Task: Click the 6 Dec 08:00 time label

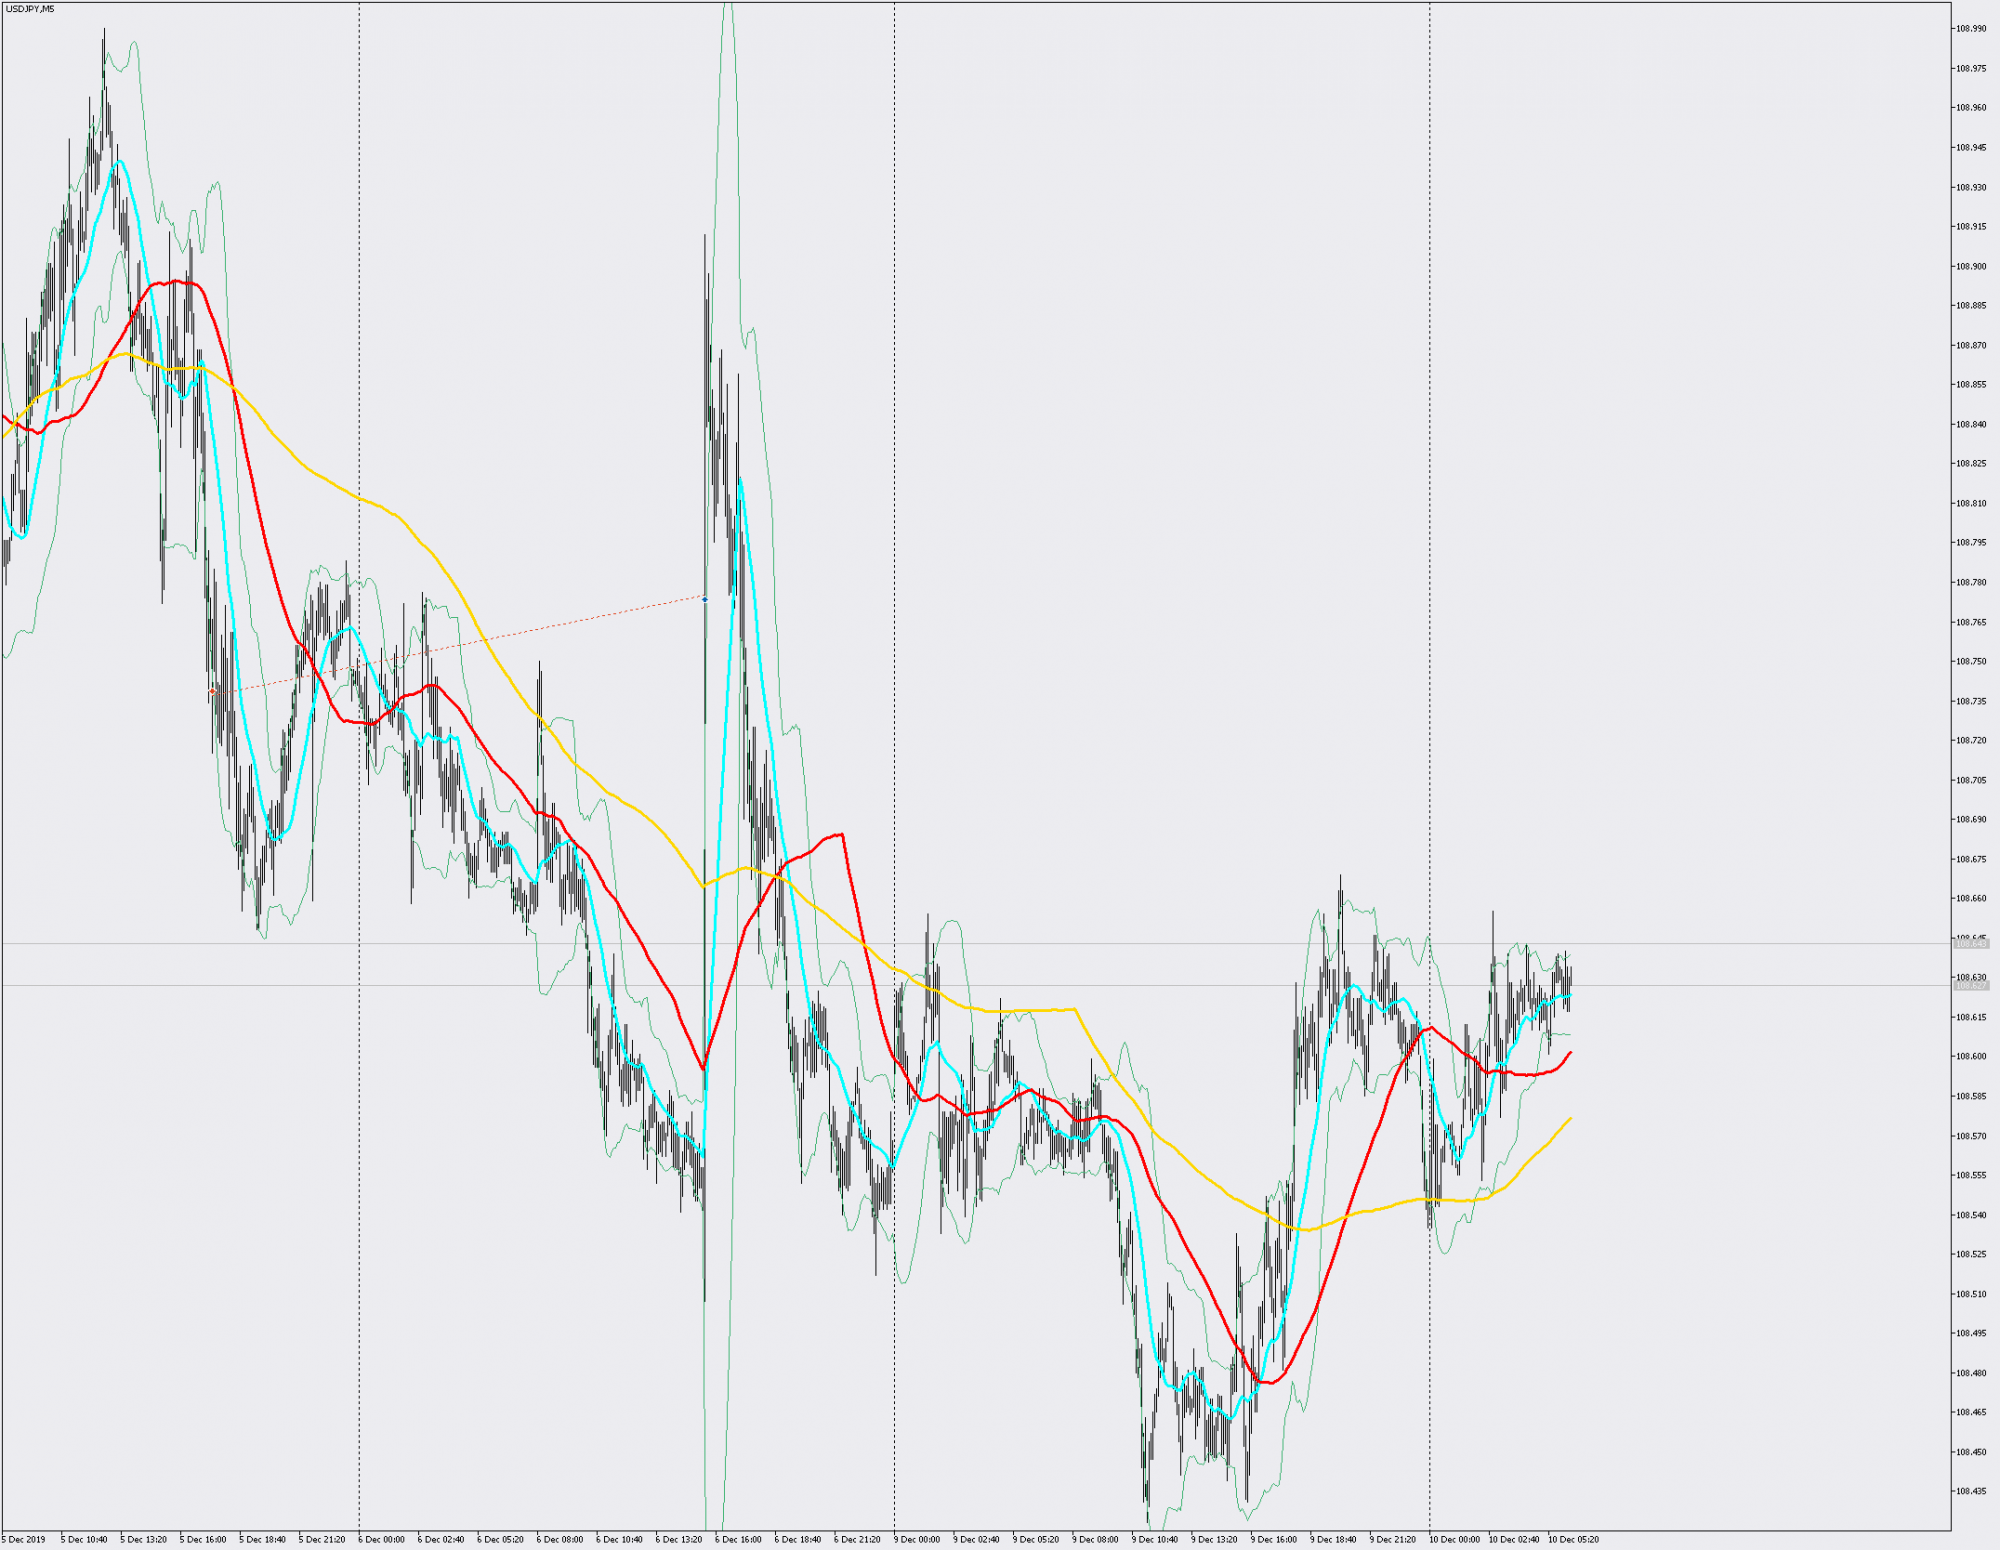Action: (560, 1540)
